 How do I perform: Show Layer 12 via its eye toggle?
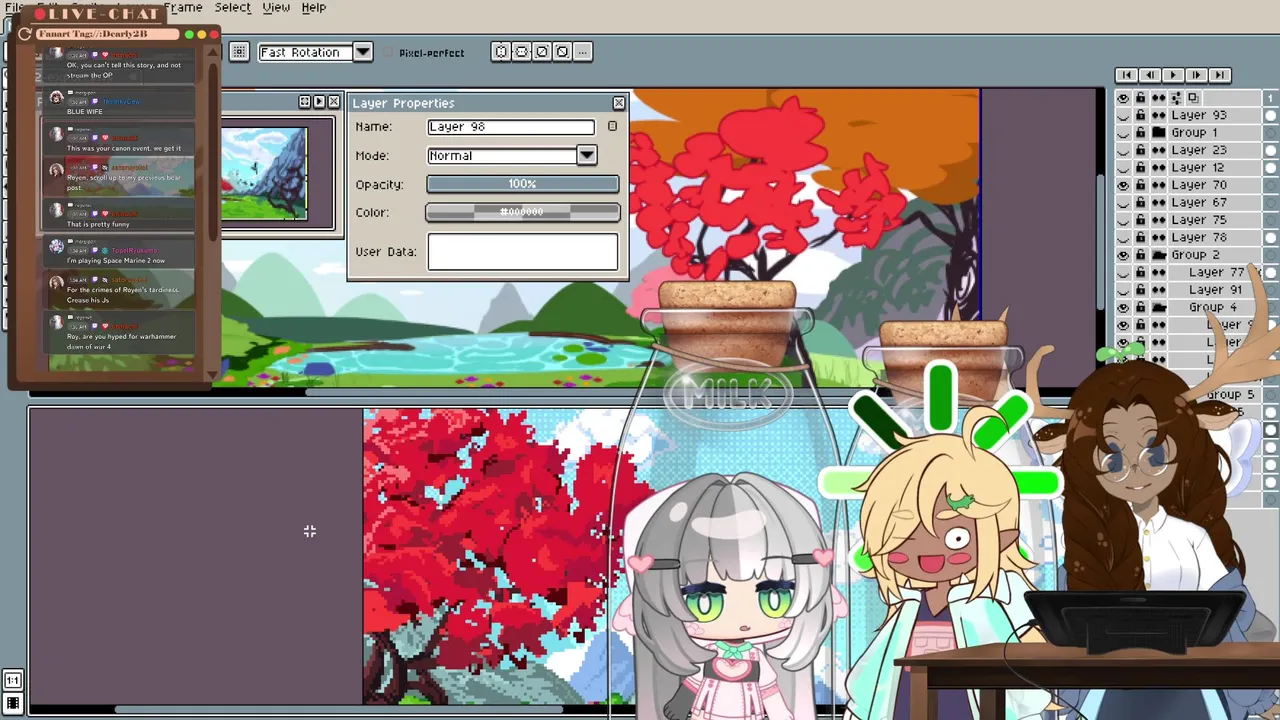(1123, 168)
